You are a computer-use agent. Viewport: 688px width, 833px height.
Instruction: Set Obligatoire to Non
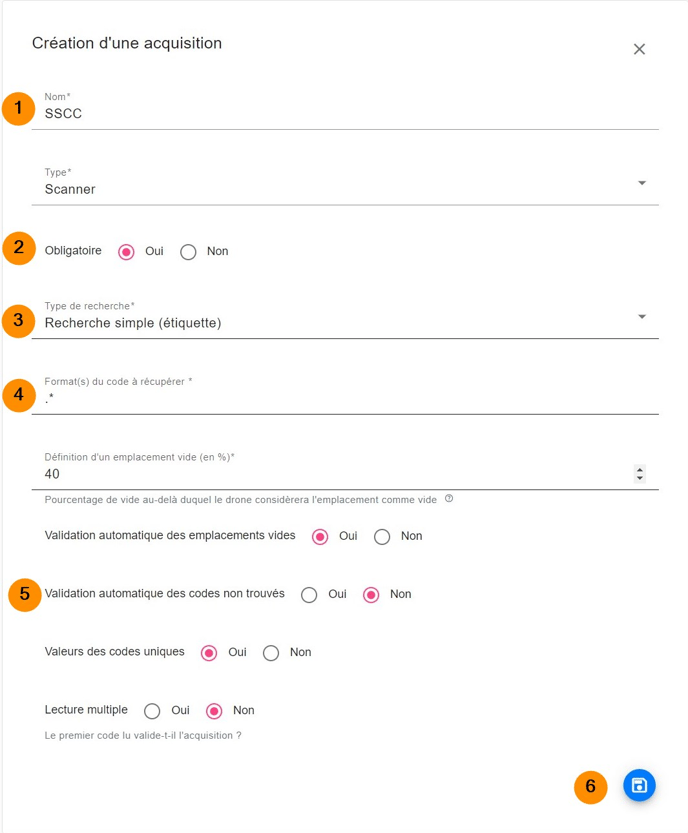tap(188, 252)
